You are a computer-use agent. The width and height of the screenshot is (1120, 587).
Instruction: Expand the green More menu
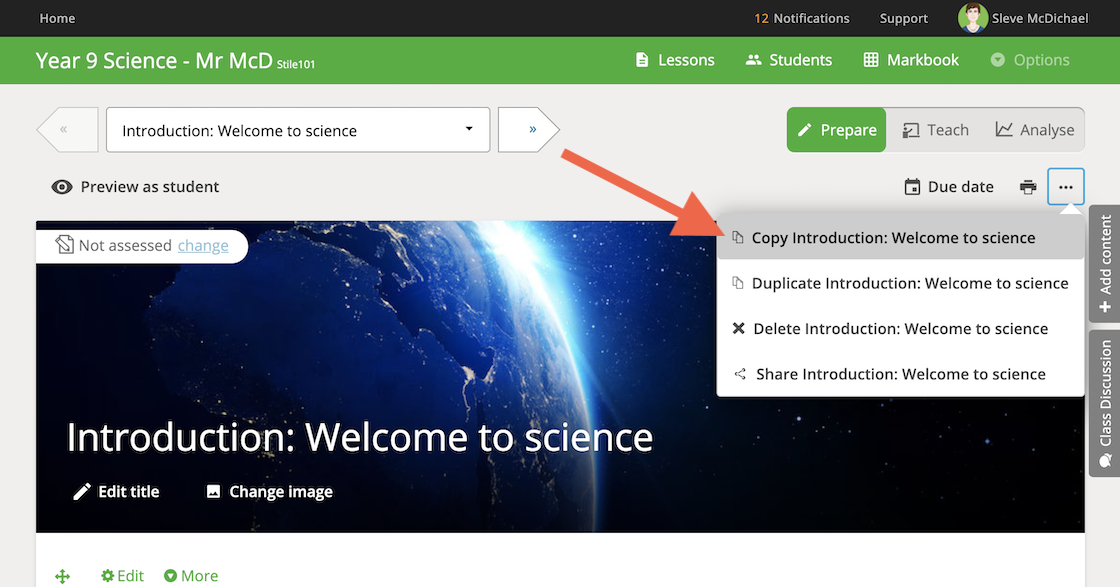(x=191, y=576)
